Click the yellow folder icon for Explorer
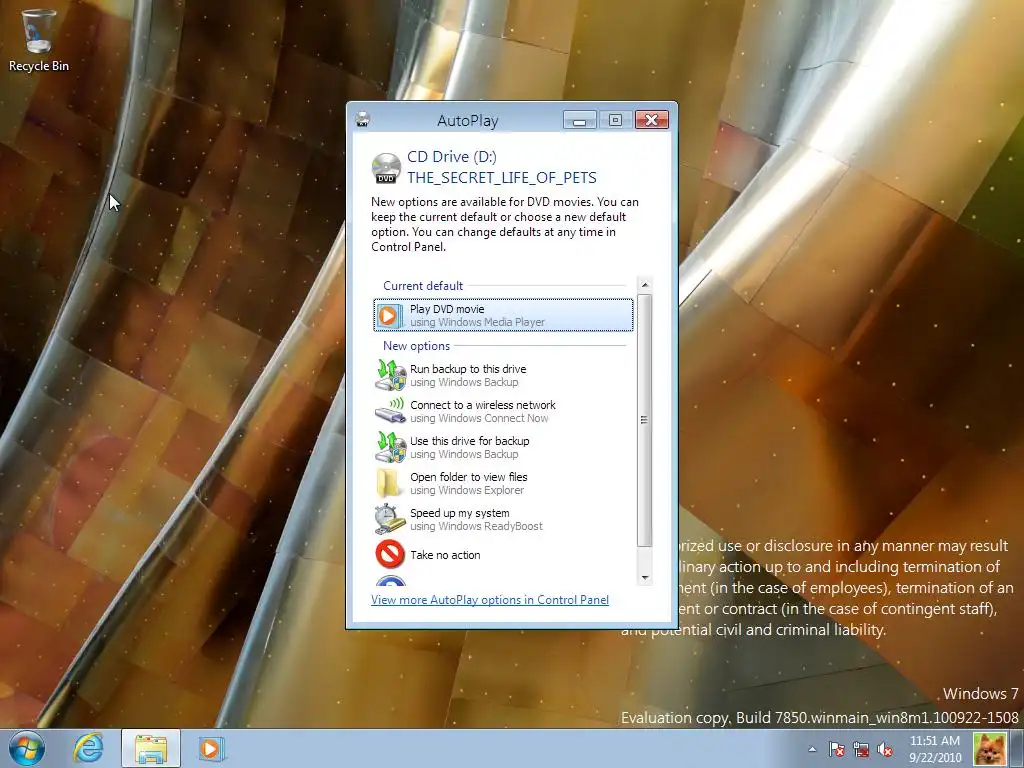Screen dimensions: 1024x768 (389, 483)
